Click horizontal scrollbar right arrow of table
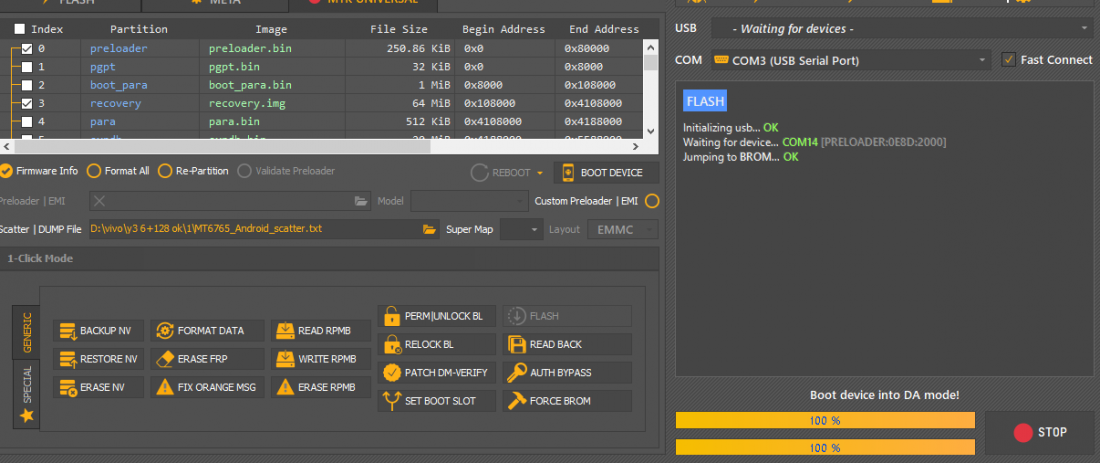1100x463 pixels. tap(636, 147)
